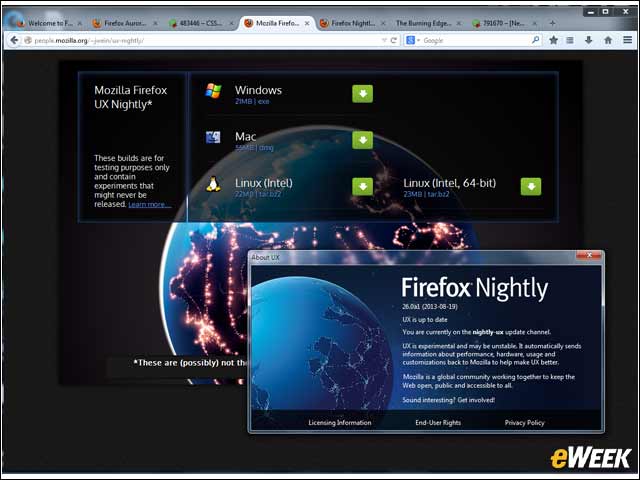The width and height of the screenshot is (640, 480).
Task: Download Linux (Intel) build via green arrow
Action: pyautogui.click(x=362, y=187)
